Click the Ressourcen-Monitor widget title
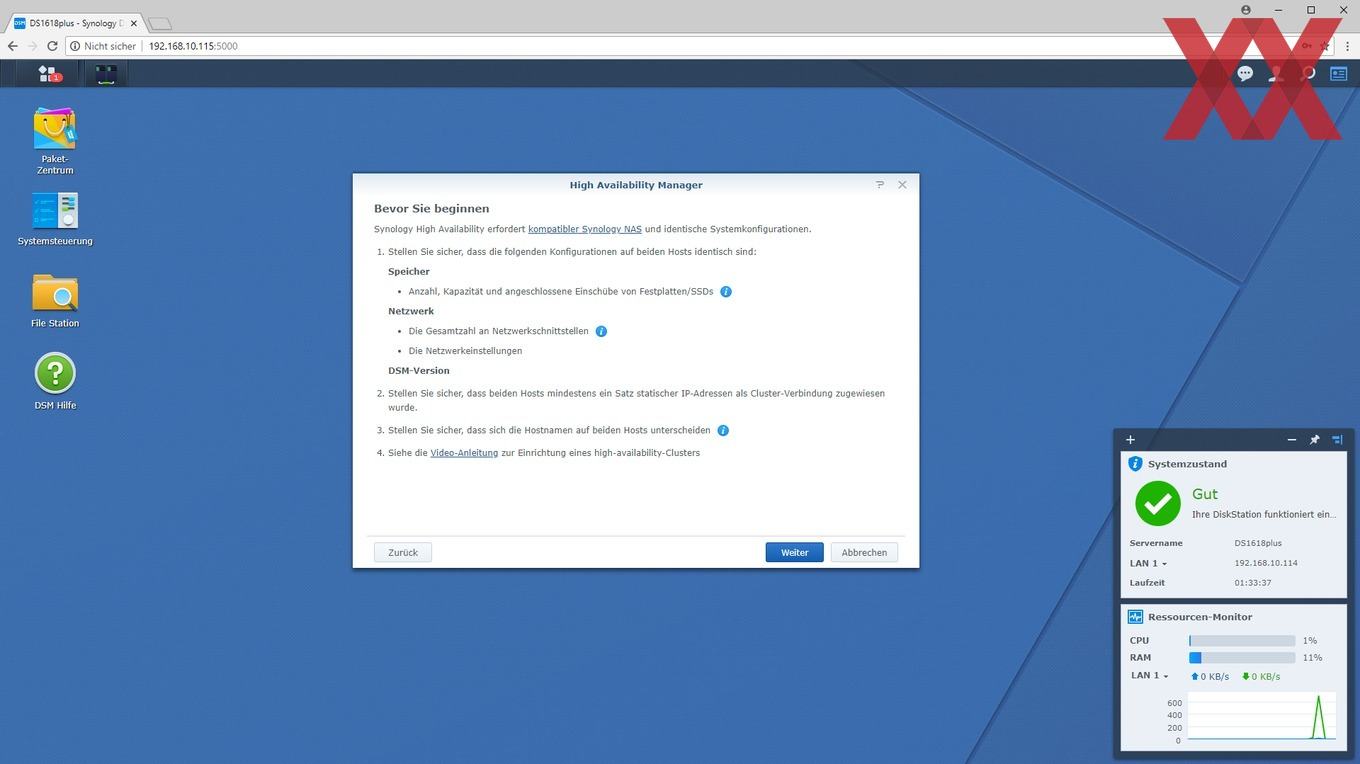The height and width of the screenshot is (764, 1360). tap(1200, 617)
